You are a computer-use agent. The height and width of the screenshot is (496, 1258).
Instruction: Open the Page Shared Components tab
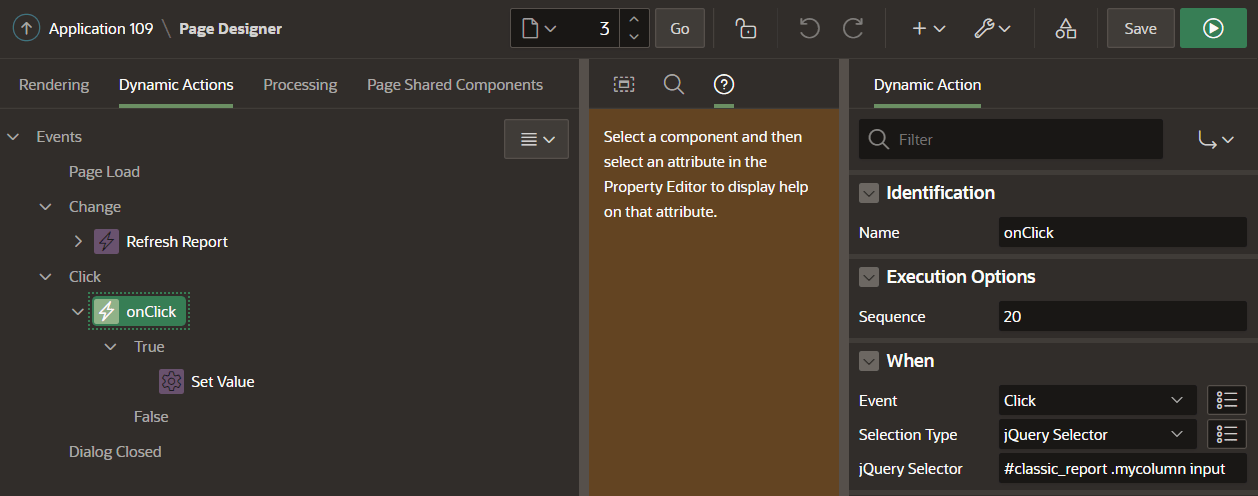click(x=455, y=85)
